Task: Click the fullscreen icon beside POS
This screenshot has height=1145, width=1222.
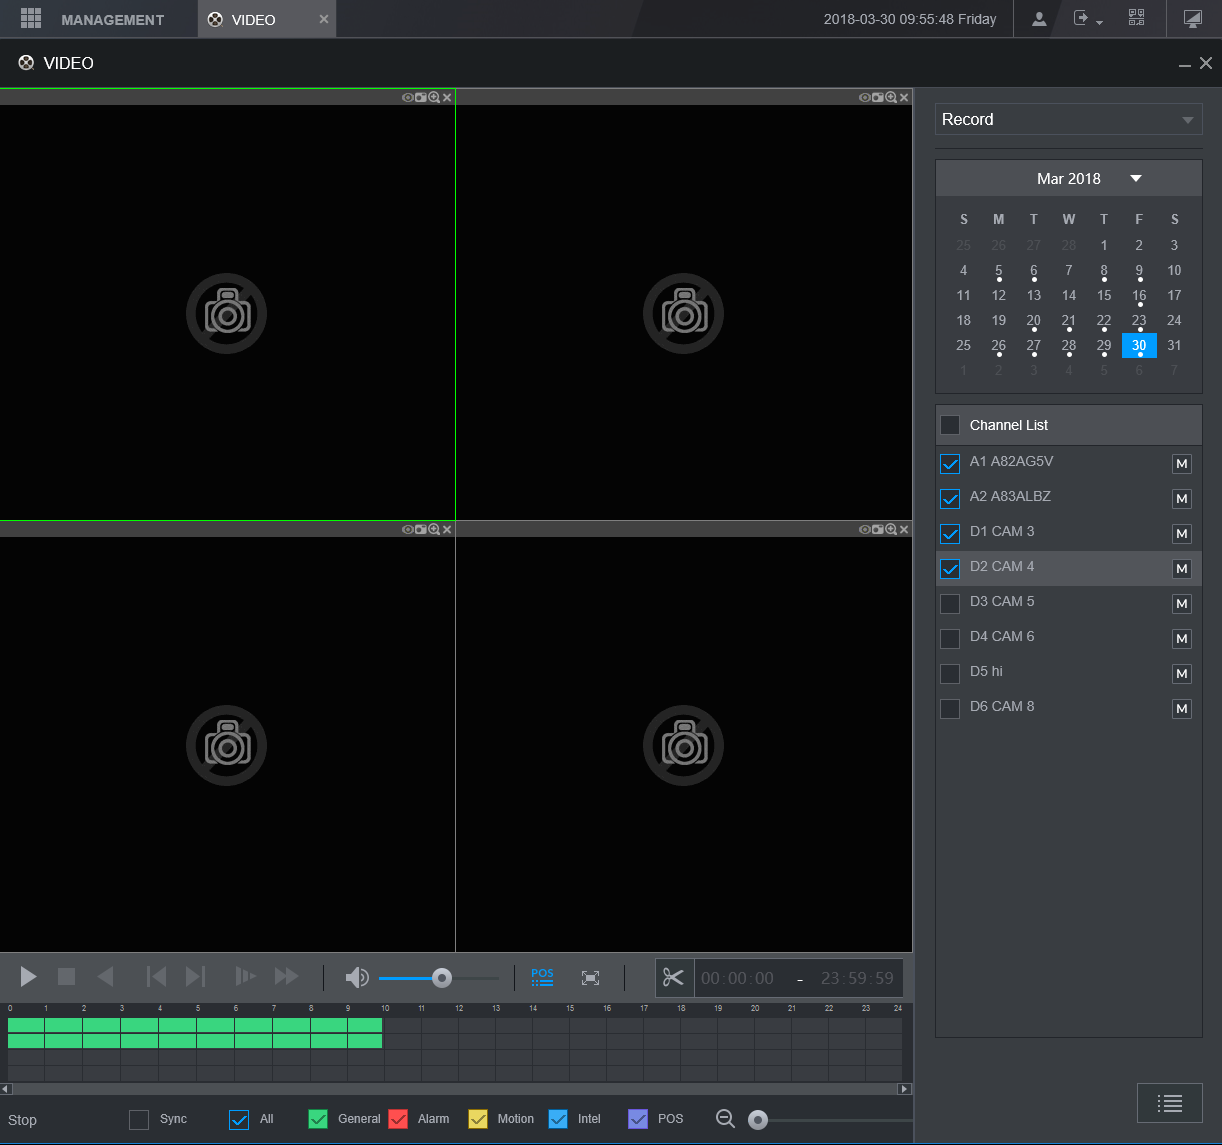Action: (x=591, y=978)
